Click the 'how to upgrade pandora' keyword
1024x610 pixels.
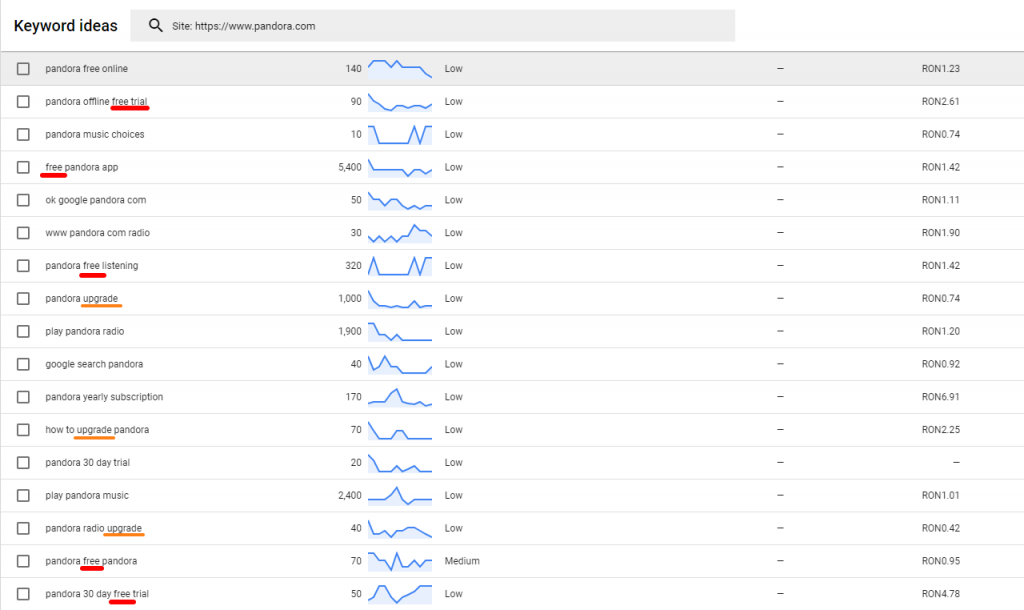[x=97, y=430]
